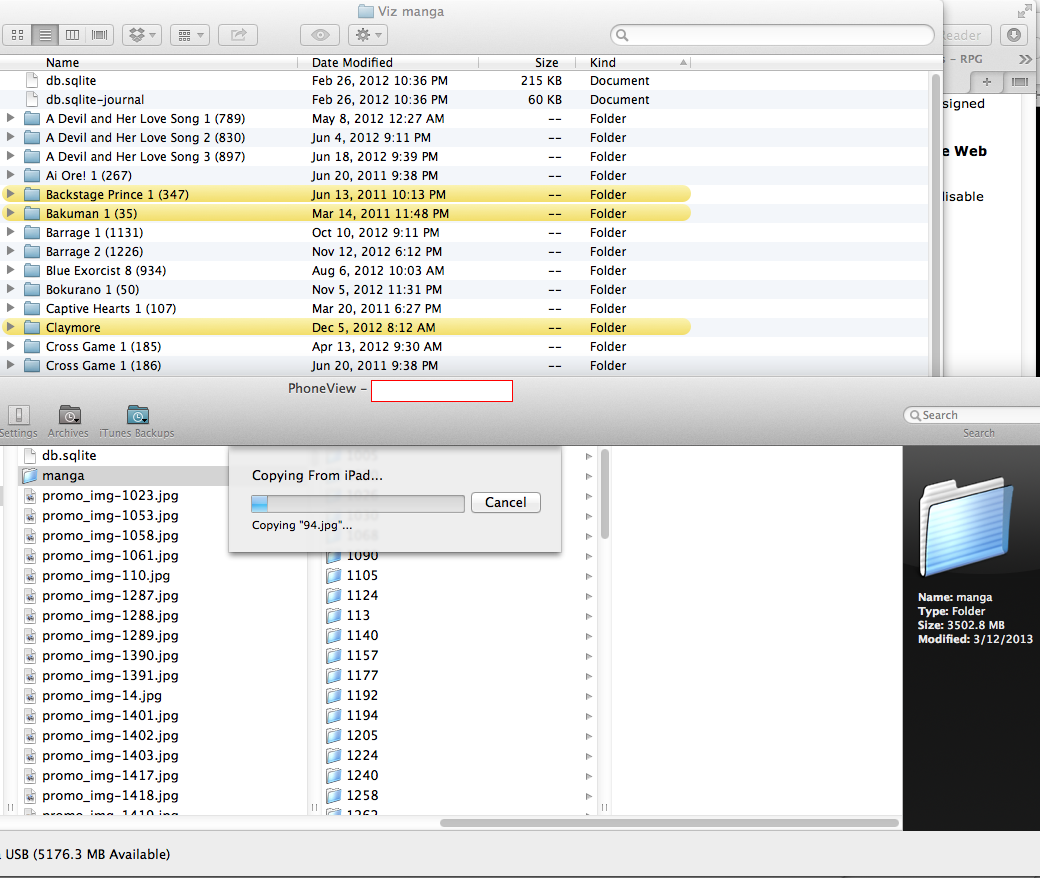Image resolution: width=1040 pixels, height=878 pixels.
Task: Cancel the iPad copy operation
Action: pos(505,503)
